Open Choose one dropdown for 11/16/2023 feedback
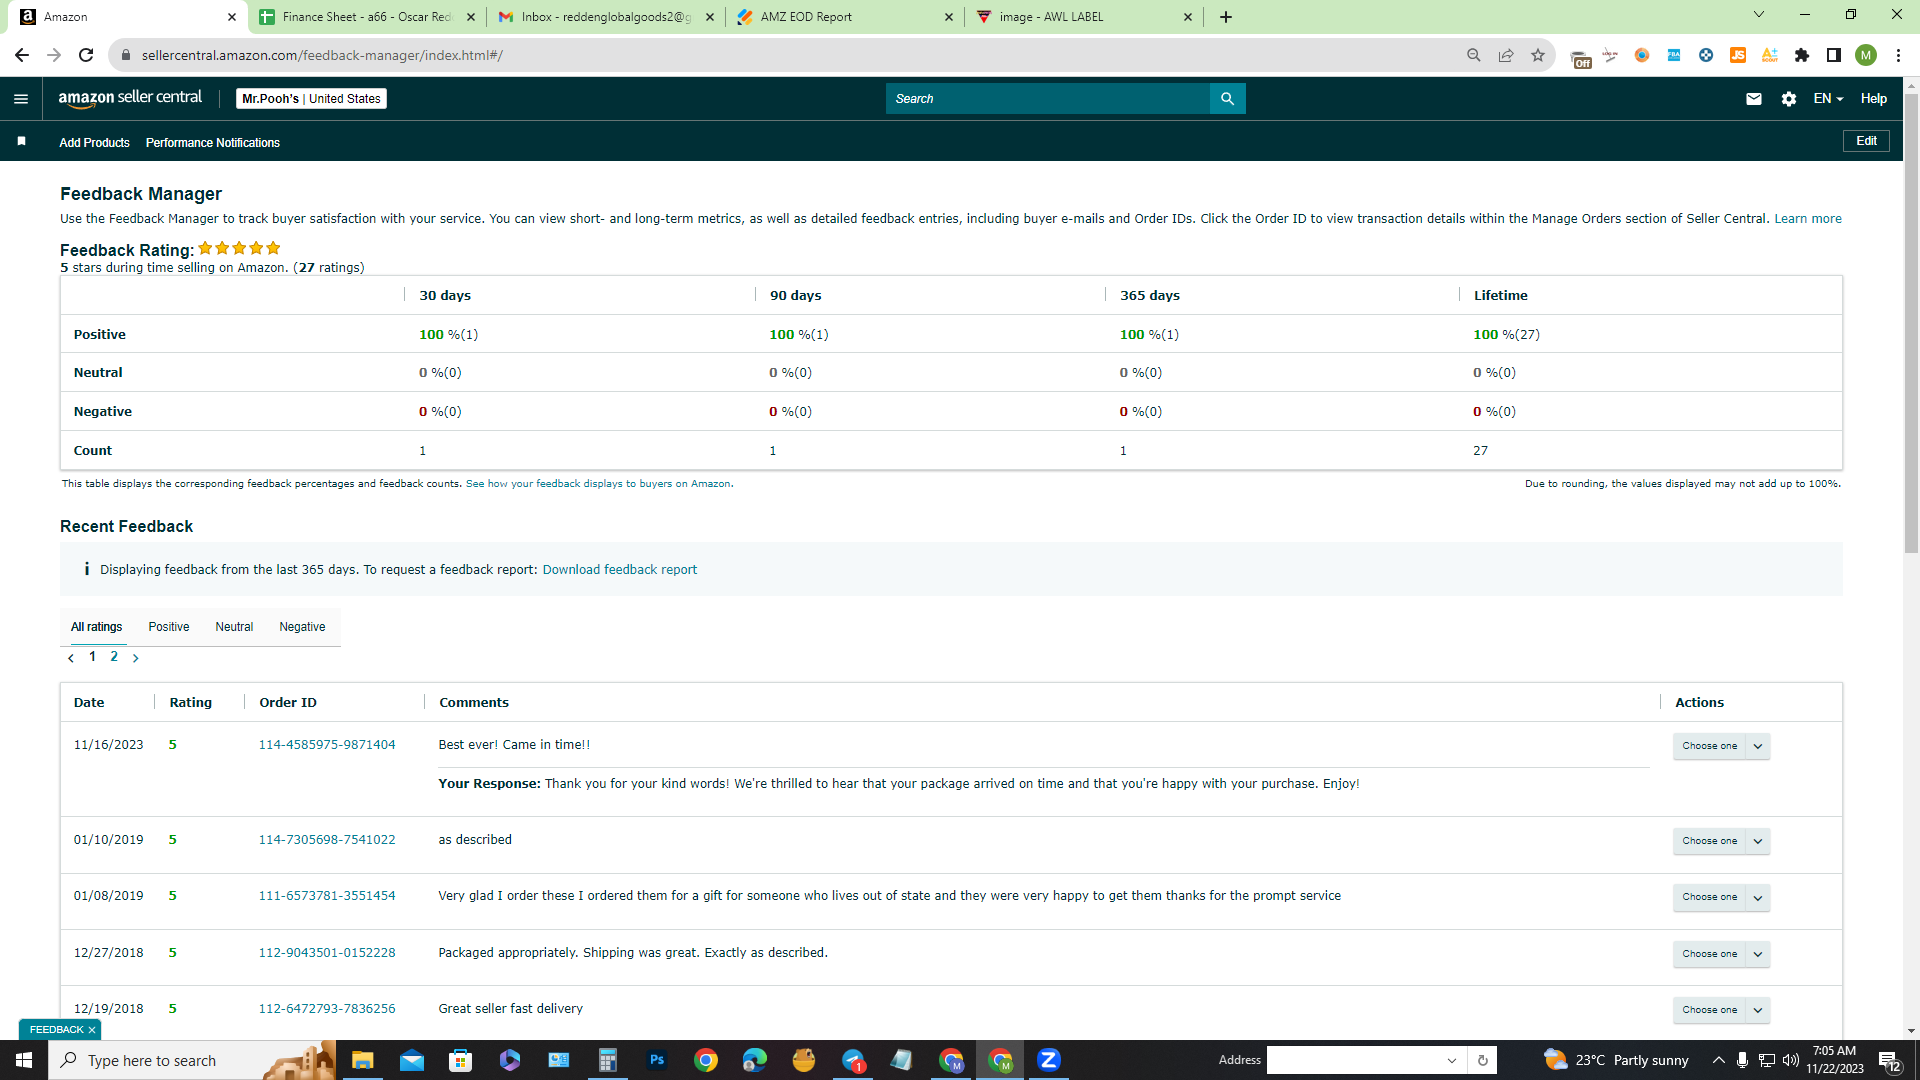 1721,746
